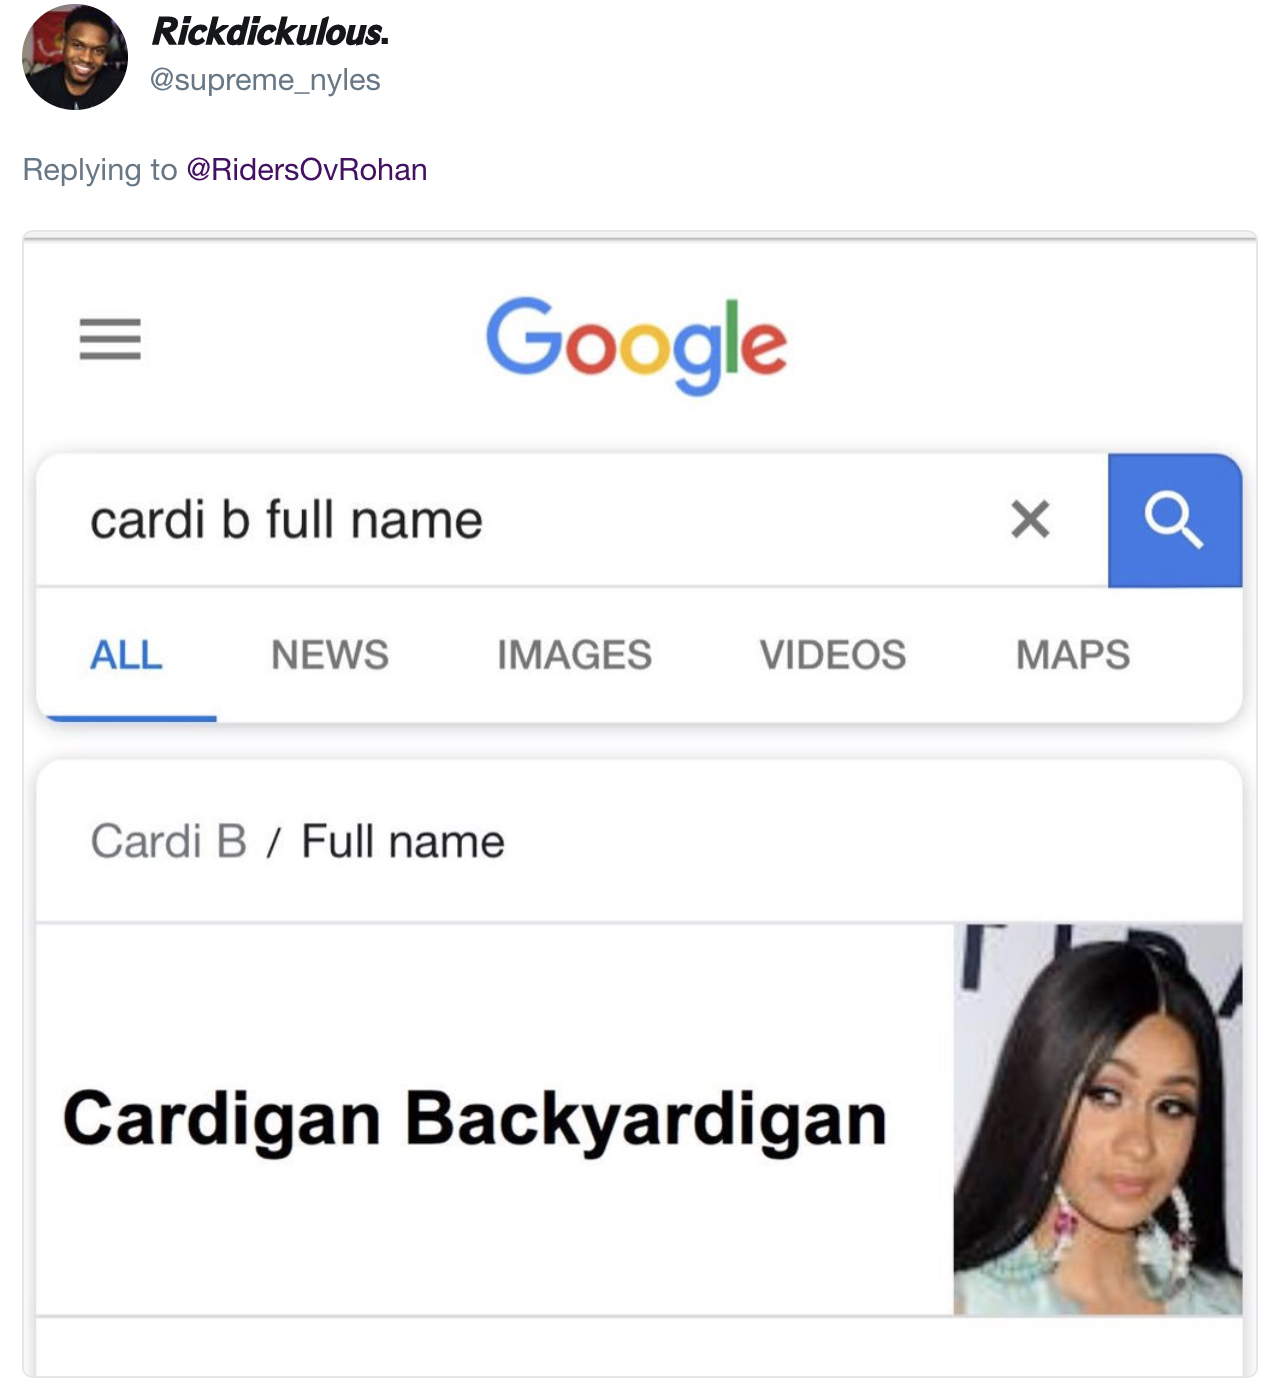Open Rickdickulous profile avatar

pos(75,57)
